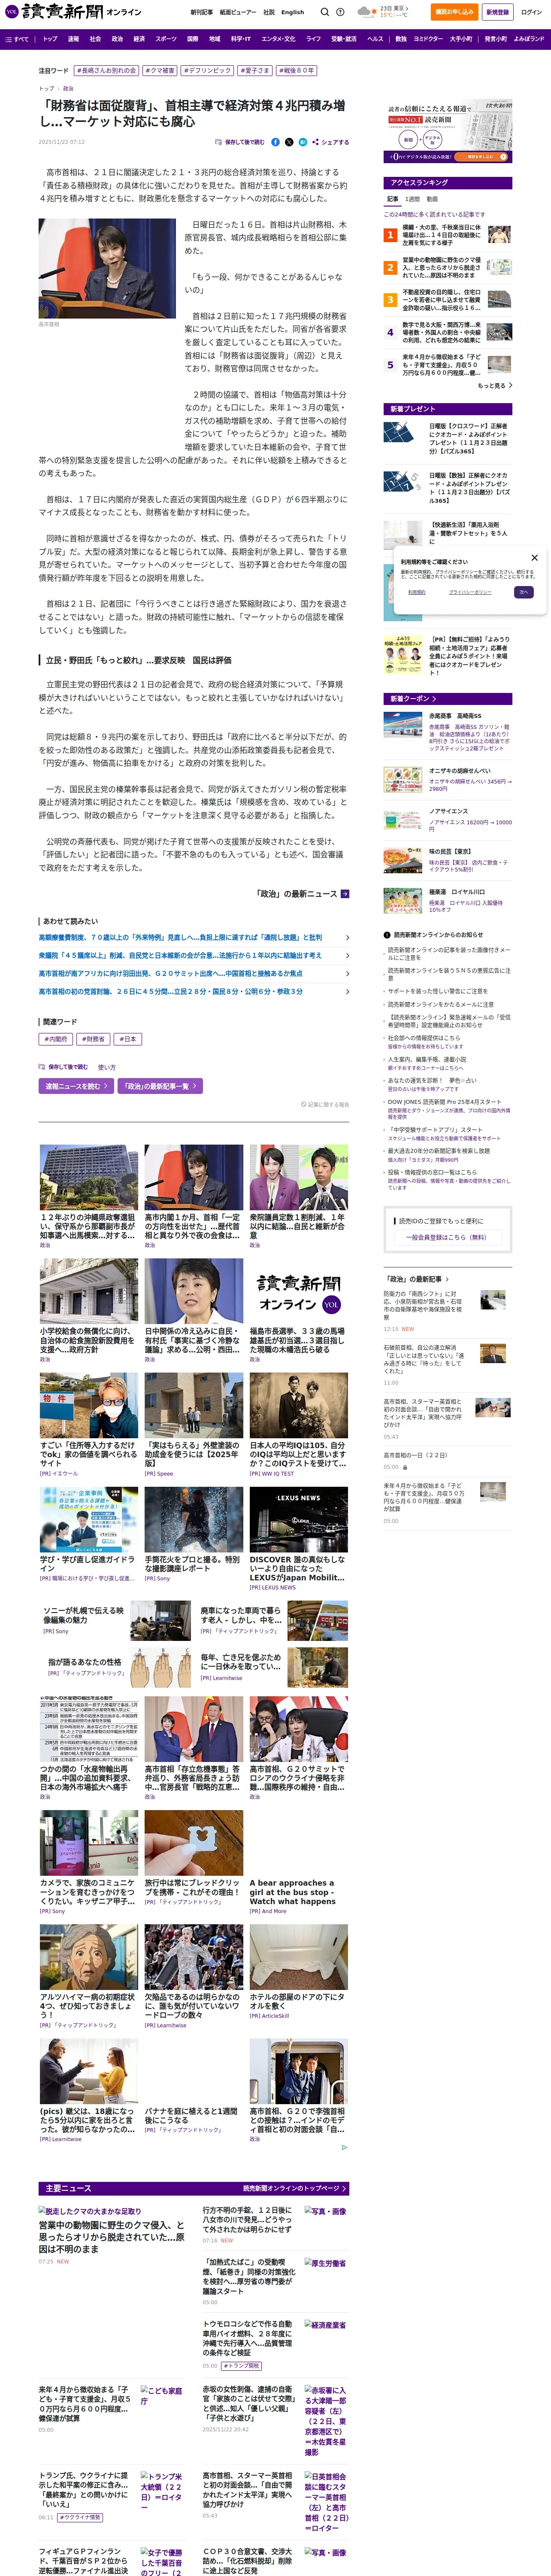Viewport: 551px width, 2576px height.
Task: Click the #長崎さんお別れの会 hot word tag
Action: pos(107,71)
